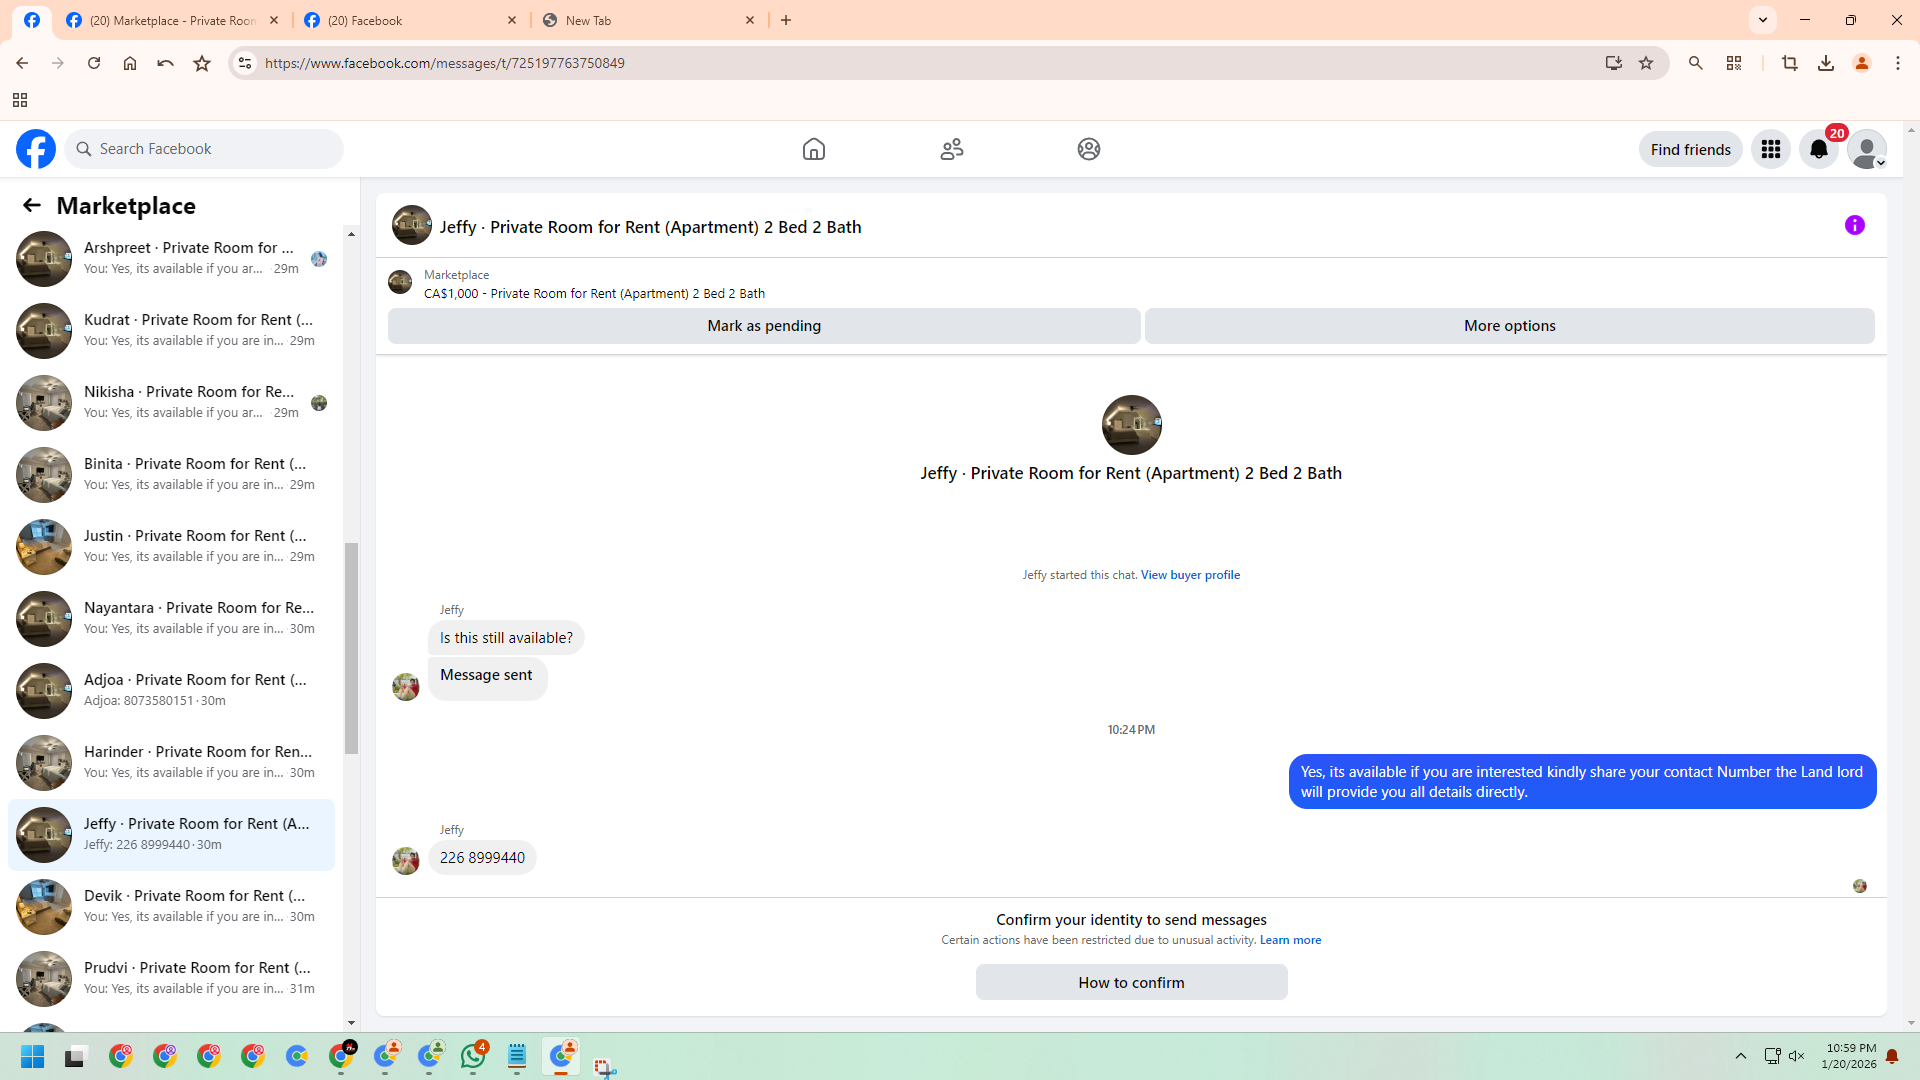Open the Kudrat conversation

171,331
